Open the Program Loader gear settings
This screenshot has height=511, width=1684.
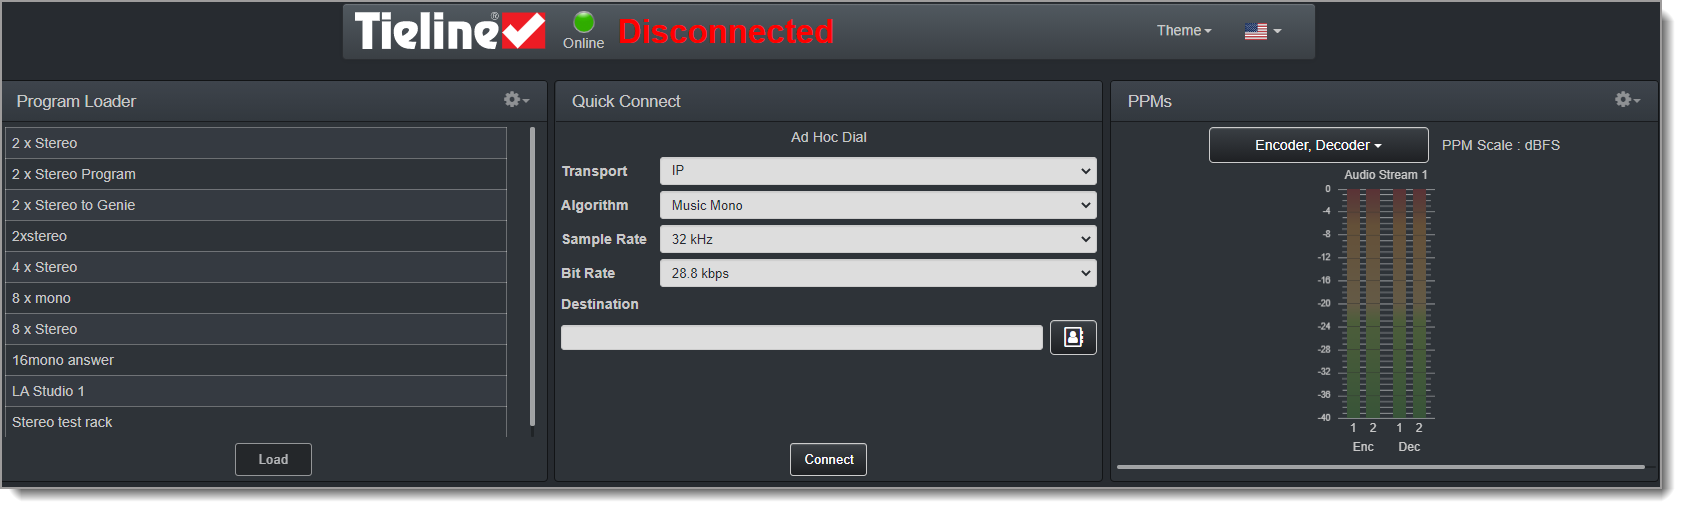point(516,100)
